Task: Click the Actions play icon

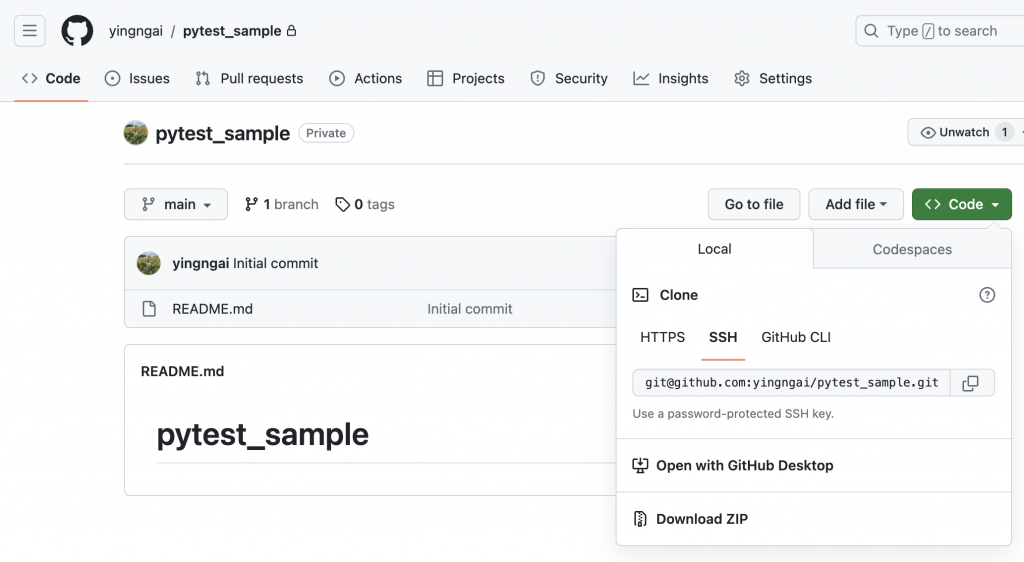Action: tap(337, 78)
